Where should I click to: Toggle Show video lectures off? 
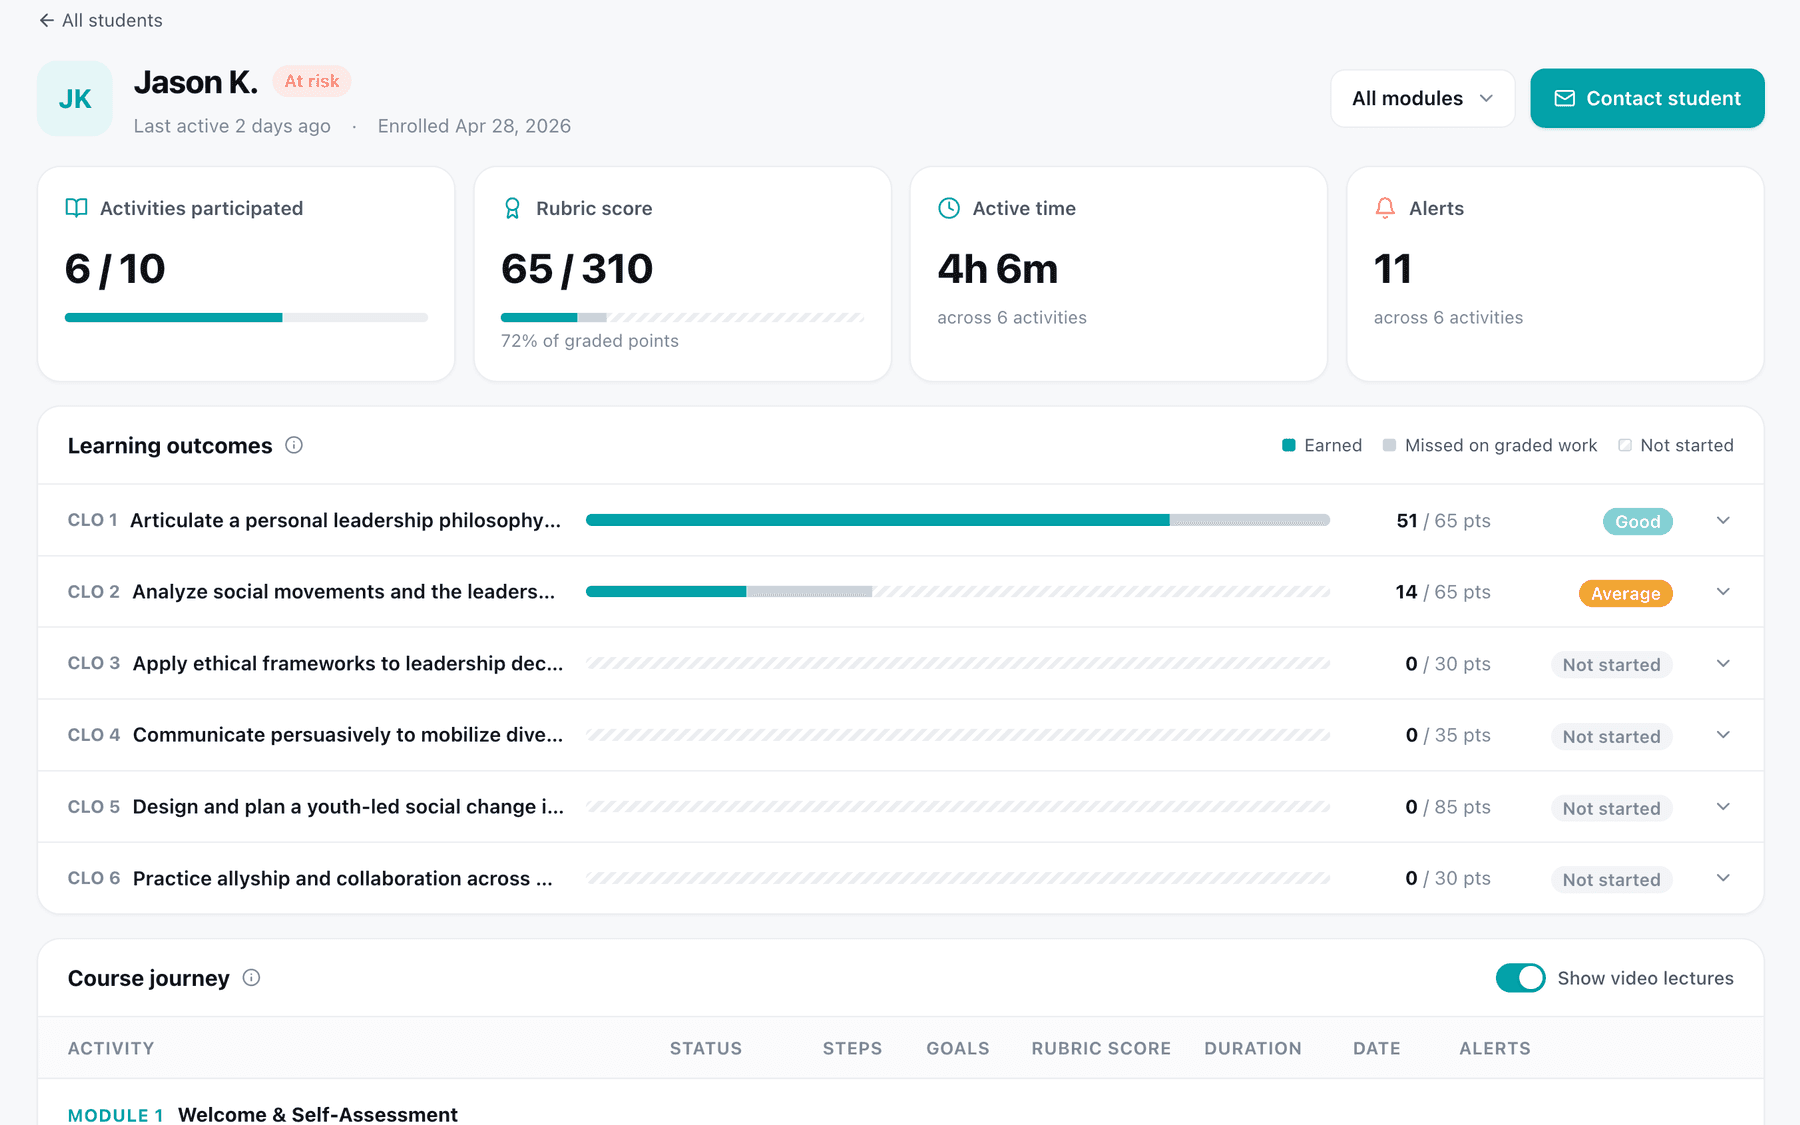pyautogui.click(x=1520, y=978)
